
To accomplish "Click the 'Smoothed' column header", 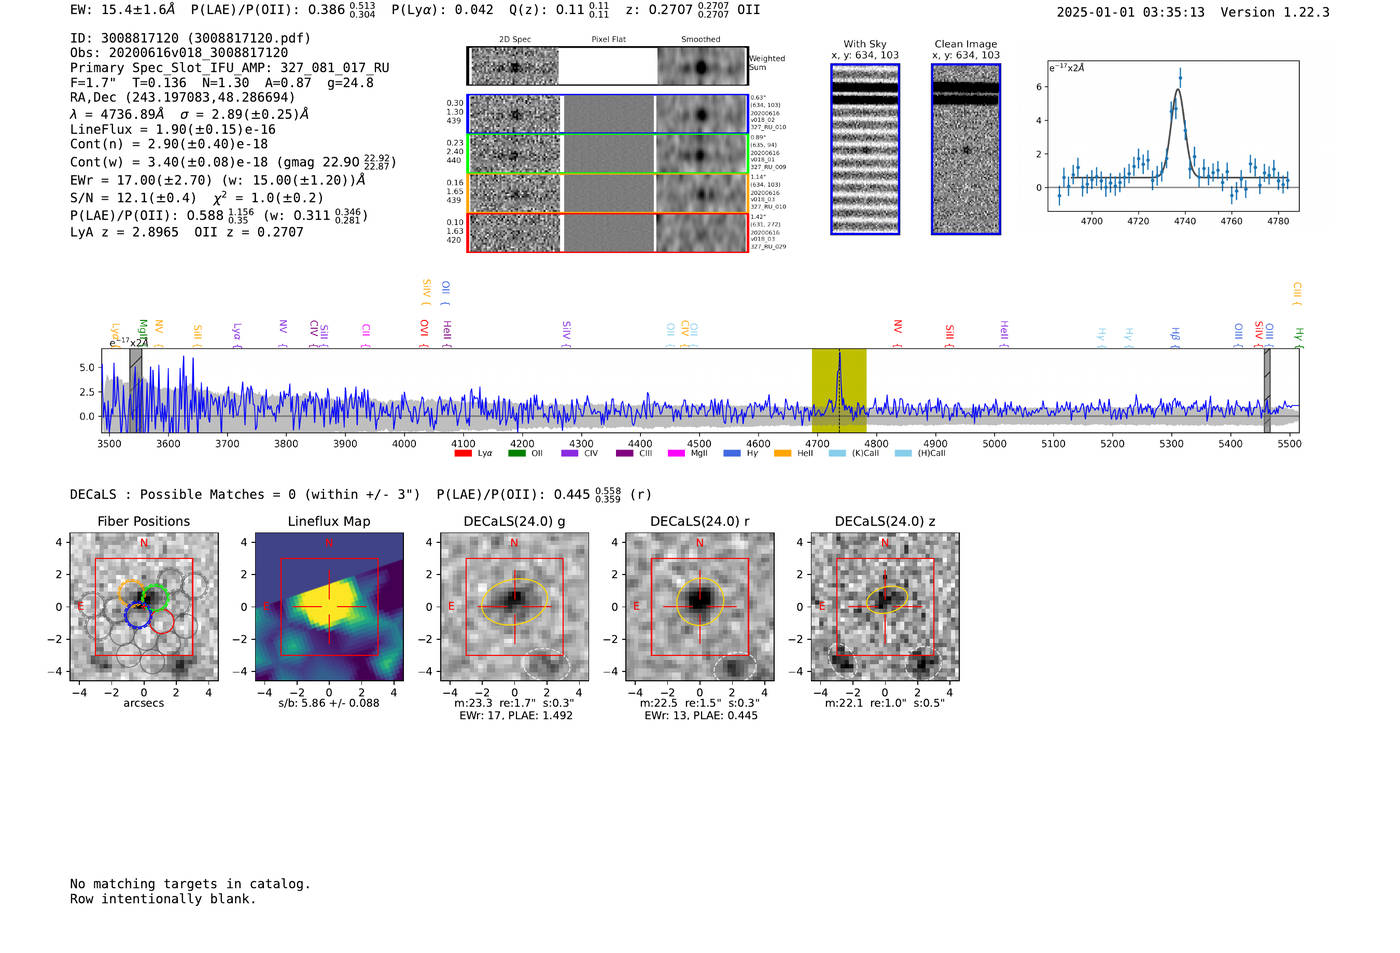I will pyautogui.click(x=700, y=40).
